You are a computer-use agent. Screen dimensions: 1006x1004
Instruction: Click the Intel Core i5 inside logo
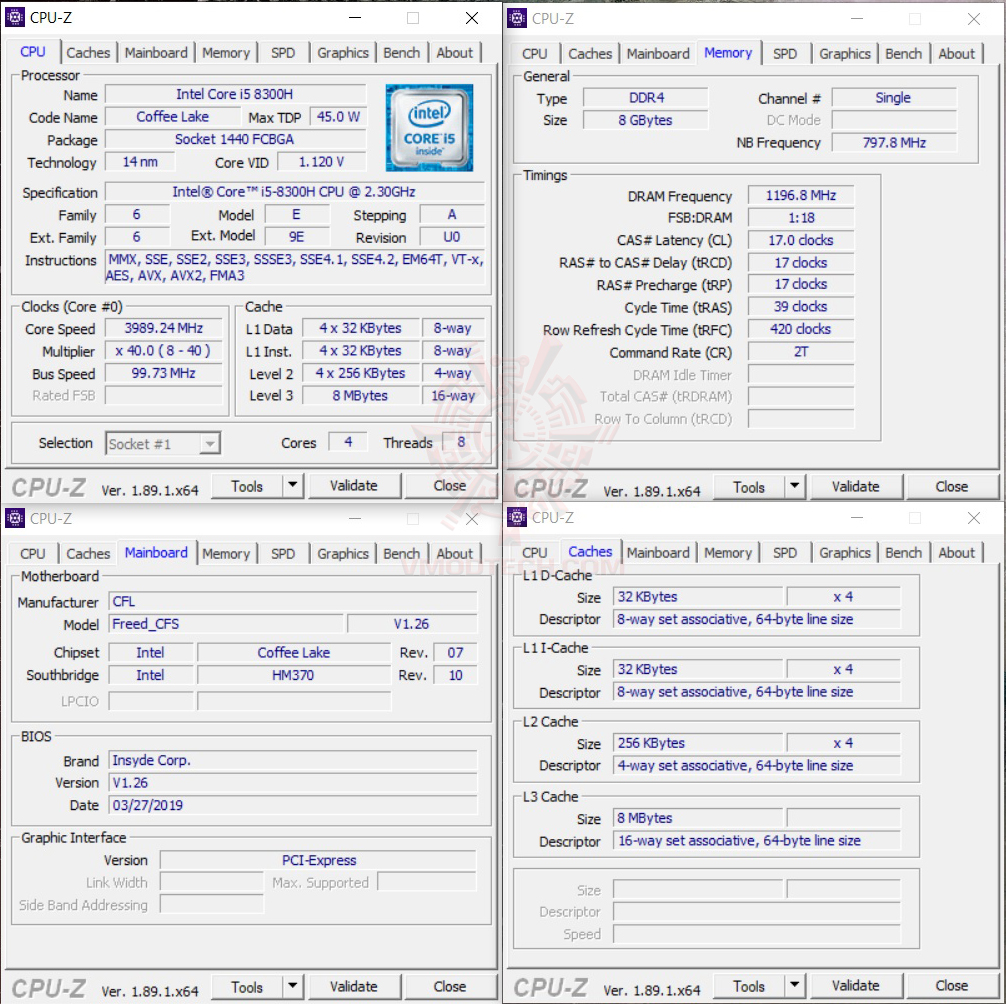pyautogui.click(x=429, y=128)
